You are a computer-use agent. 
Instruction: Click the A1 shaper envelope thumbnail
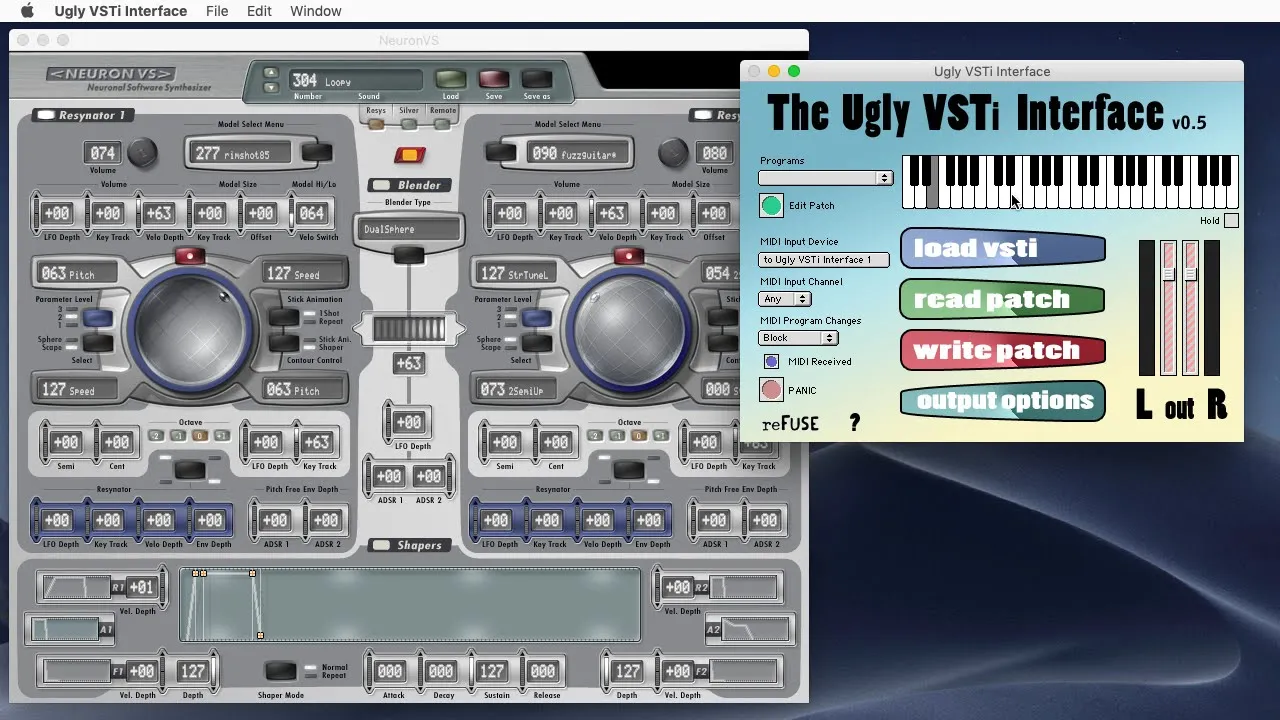[x=65, y=629]
